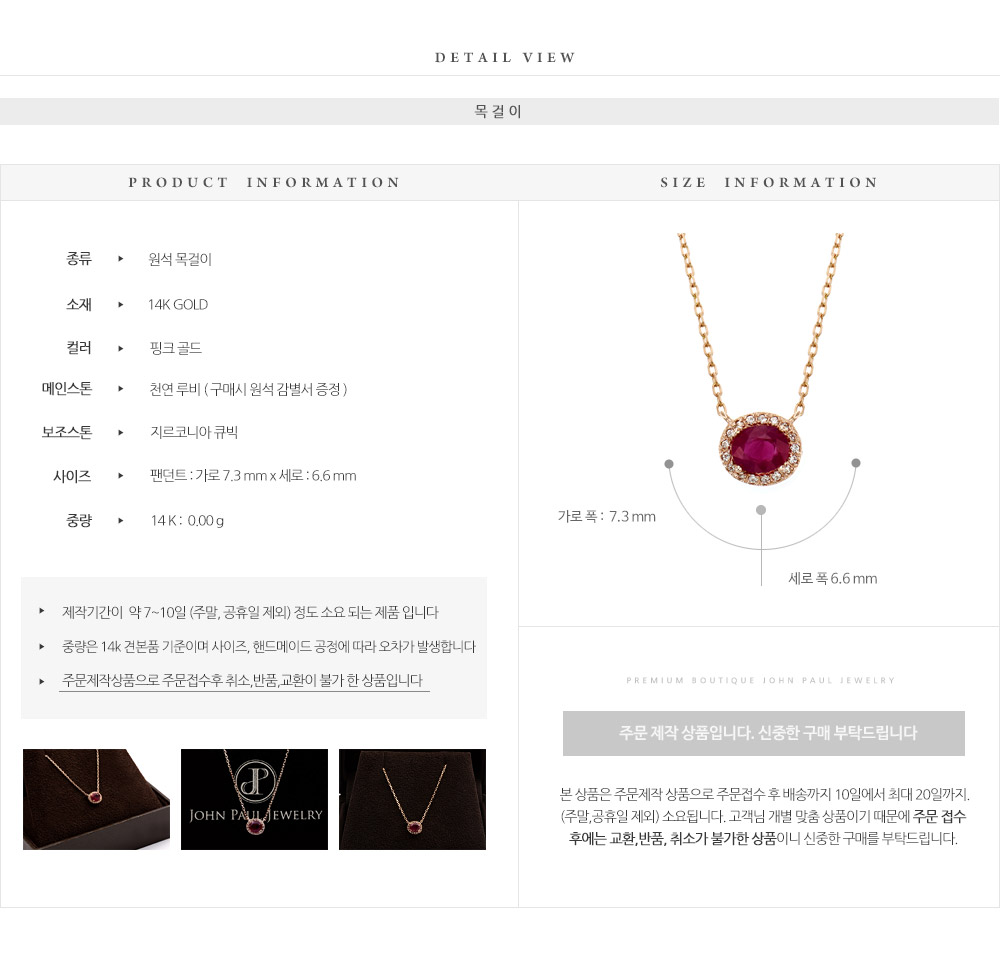Click the arrow bullet beside 보조스톤
1000x958 pixels.
pos(121,432)
